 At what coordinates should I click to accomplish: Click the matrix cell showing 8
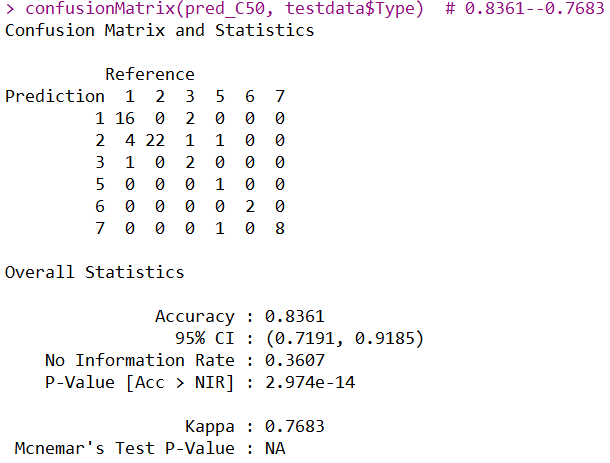[279, 228]
